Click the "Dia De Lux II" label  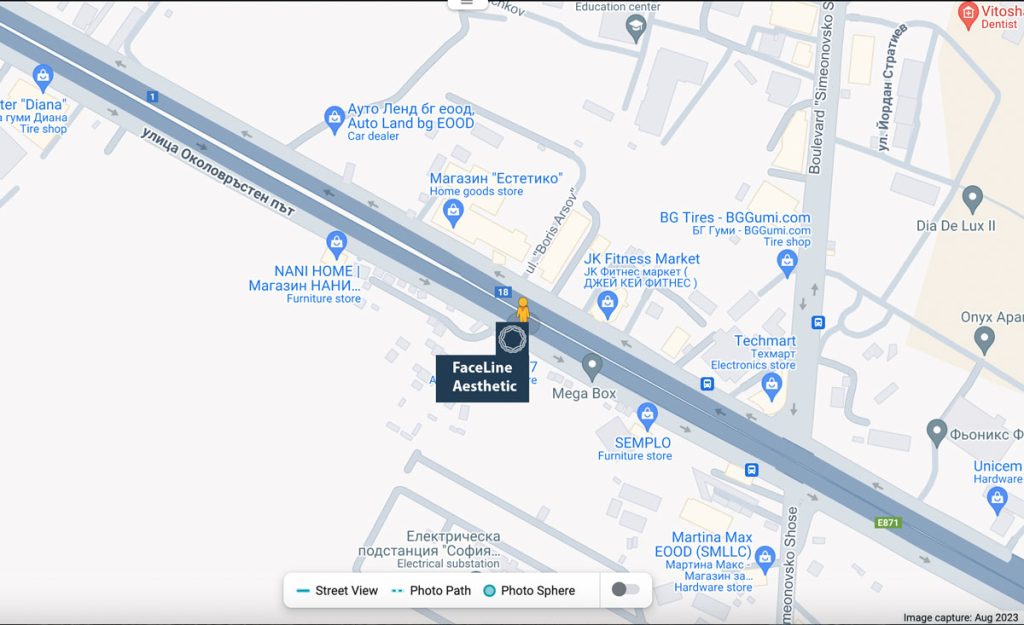click(x=956, y=226)
